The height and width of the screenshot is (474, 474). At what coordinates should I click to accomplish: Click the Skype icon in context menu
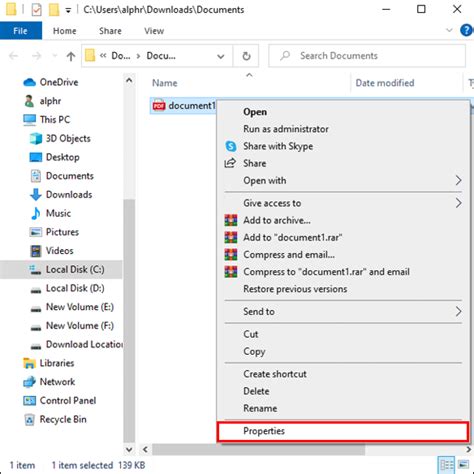[231, 146]
